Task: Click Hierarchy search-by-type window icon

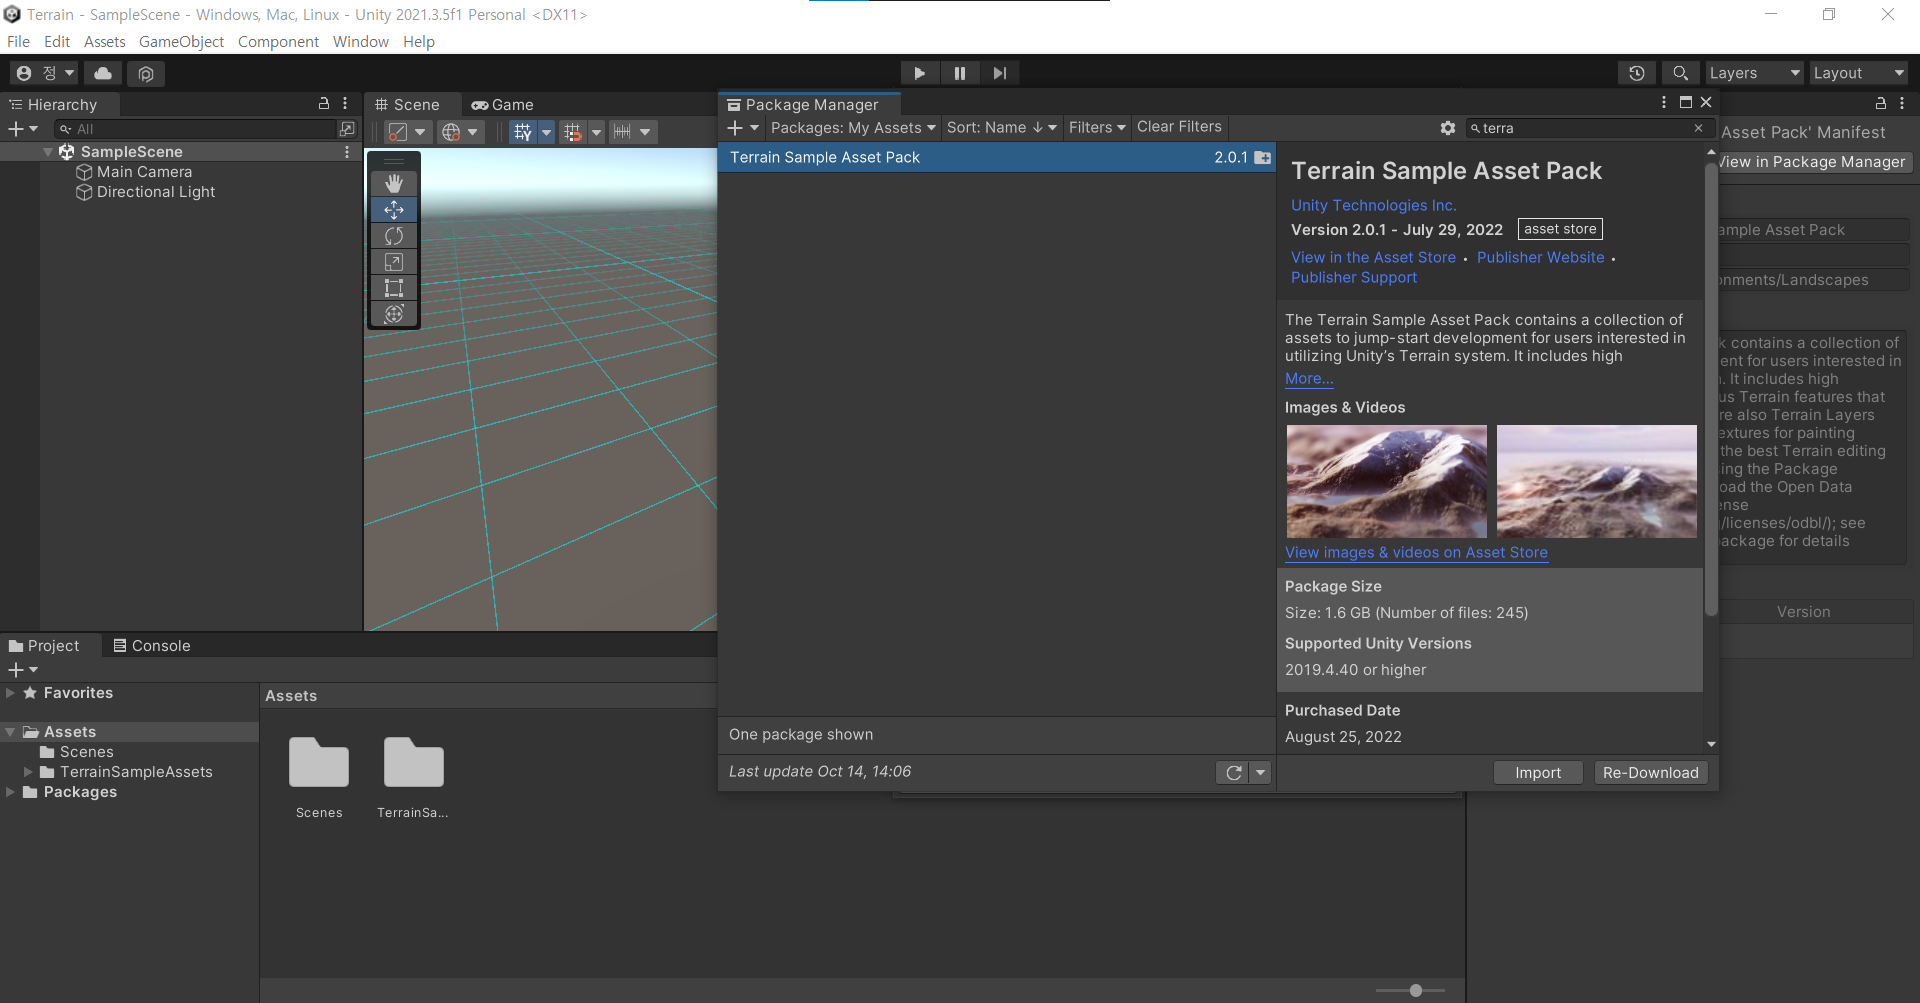Action: point(347,129)
